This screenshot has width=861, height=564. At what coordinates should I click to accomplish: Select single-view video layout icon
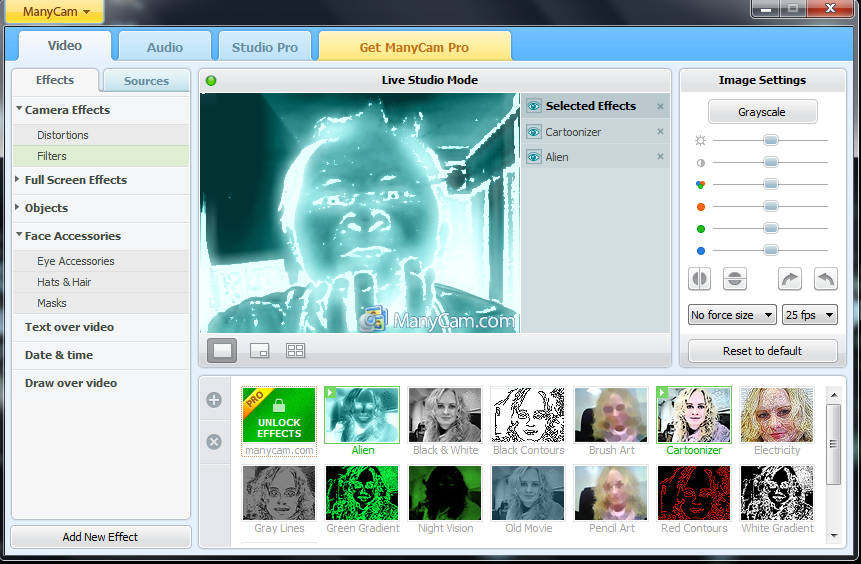[x=222, y=350]
